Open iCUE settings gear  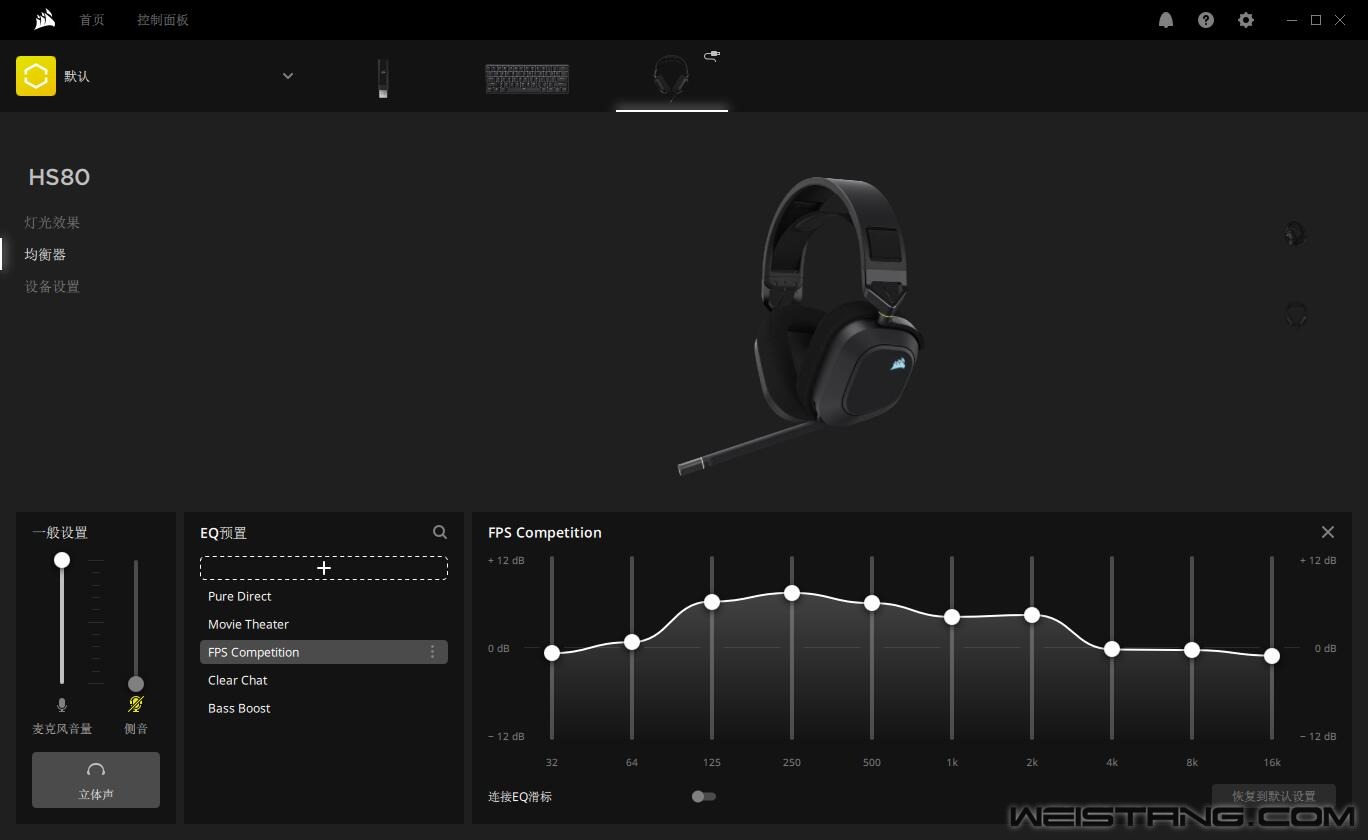[x=1246, y=20]
